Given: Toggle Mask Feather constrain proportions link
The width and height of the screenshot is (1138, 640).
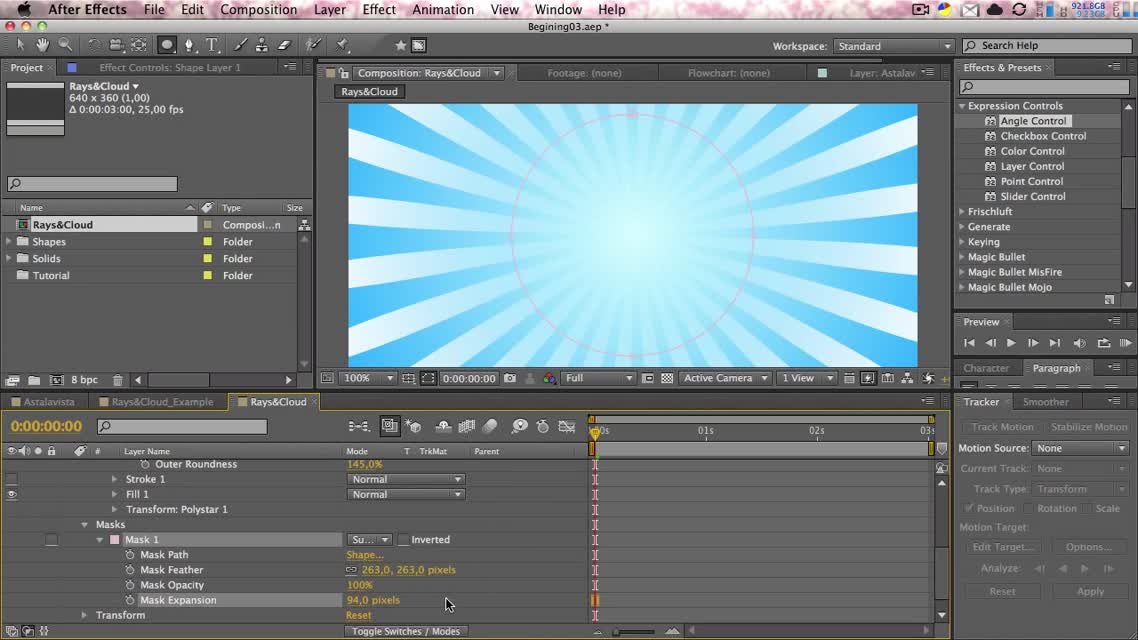Looking at the screenshot, I should 351,570.
